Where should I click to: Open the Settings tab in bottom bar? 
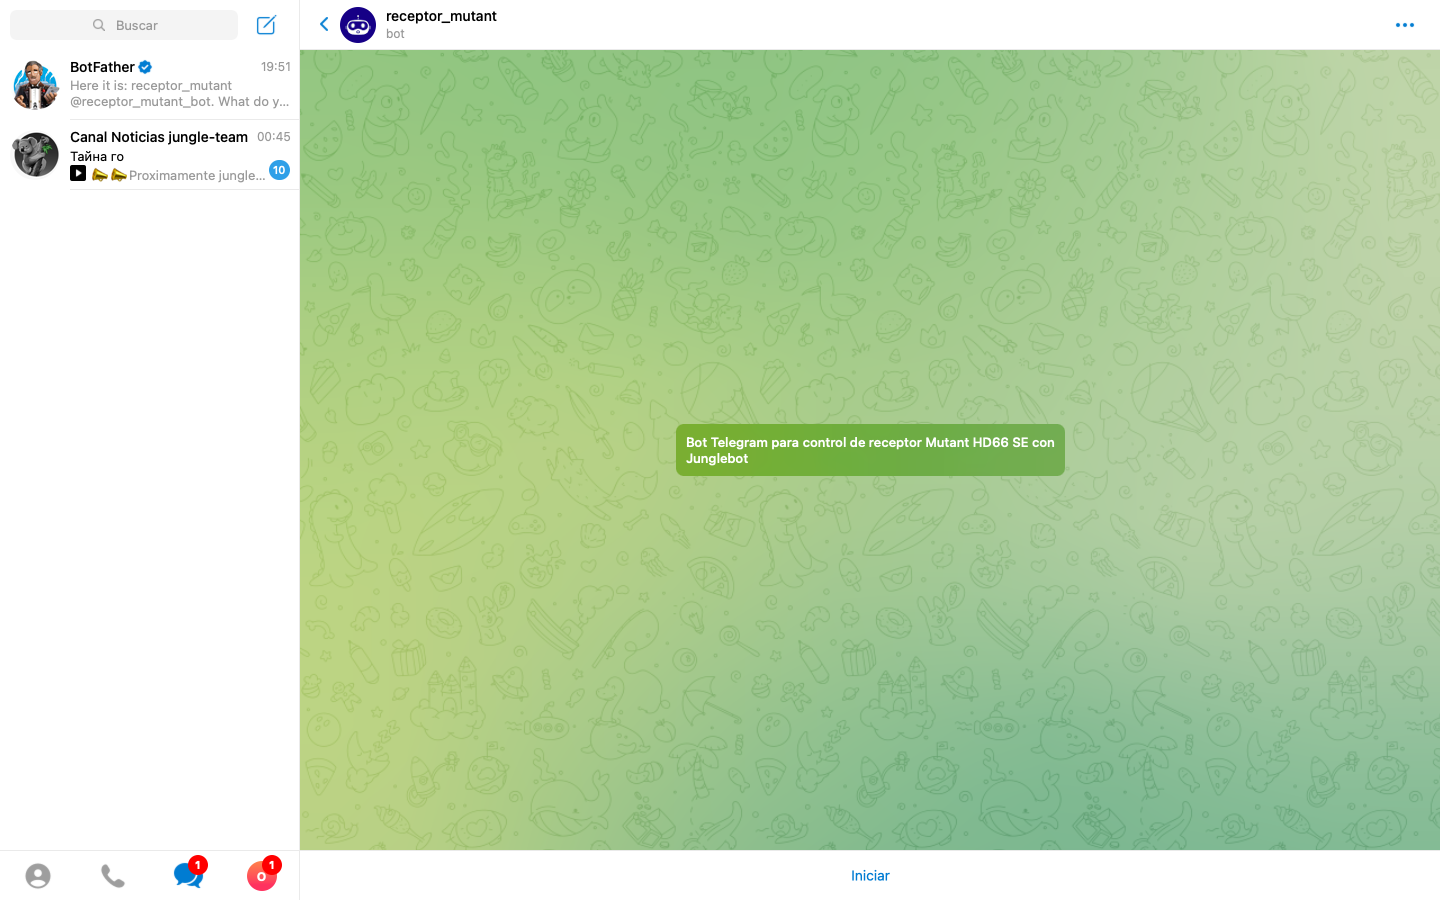tap(262, 876)
